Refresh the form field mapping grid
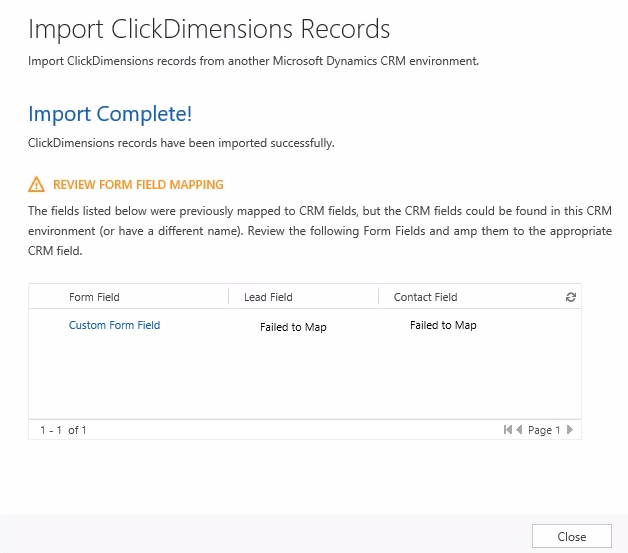628x553 pixels. coord(571,297)
